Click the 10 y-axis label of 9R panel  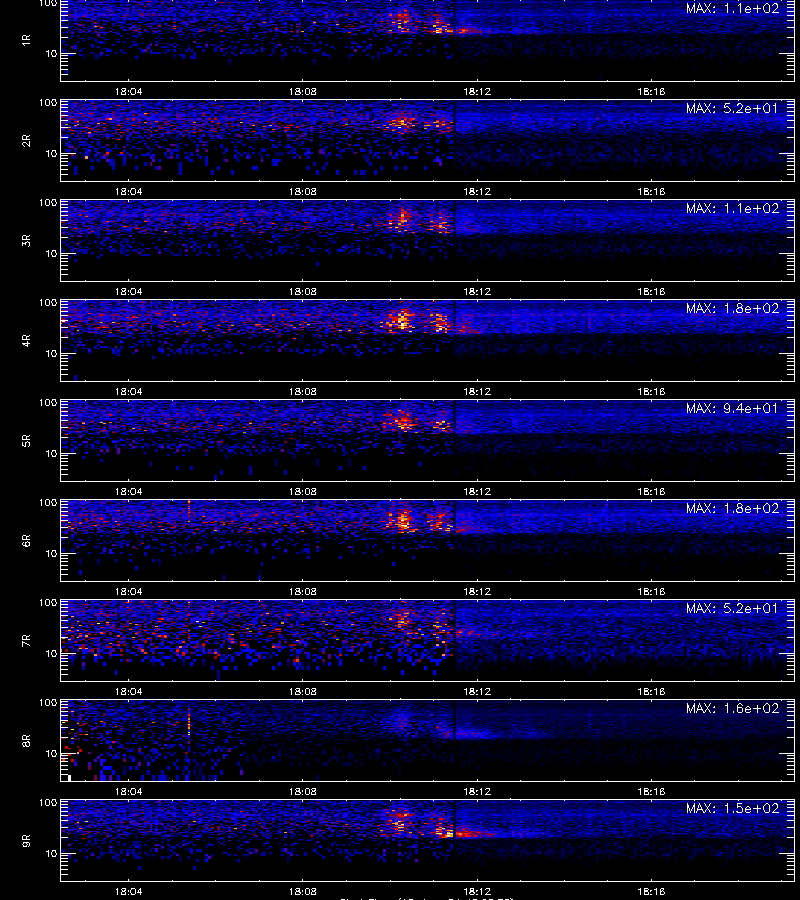pyautogui.click(x=51, y=854)
